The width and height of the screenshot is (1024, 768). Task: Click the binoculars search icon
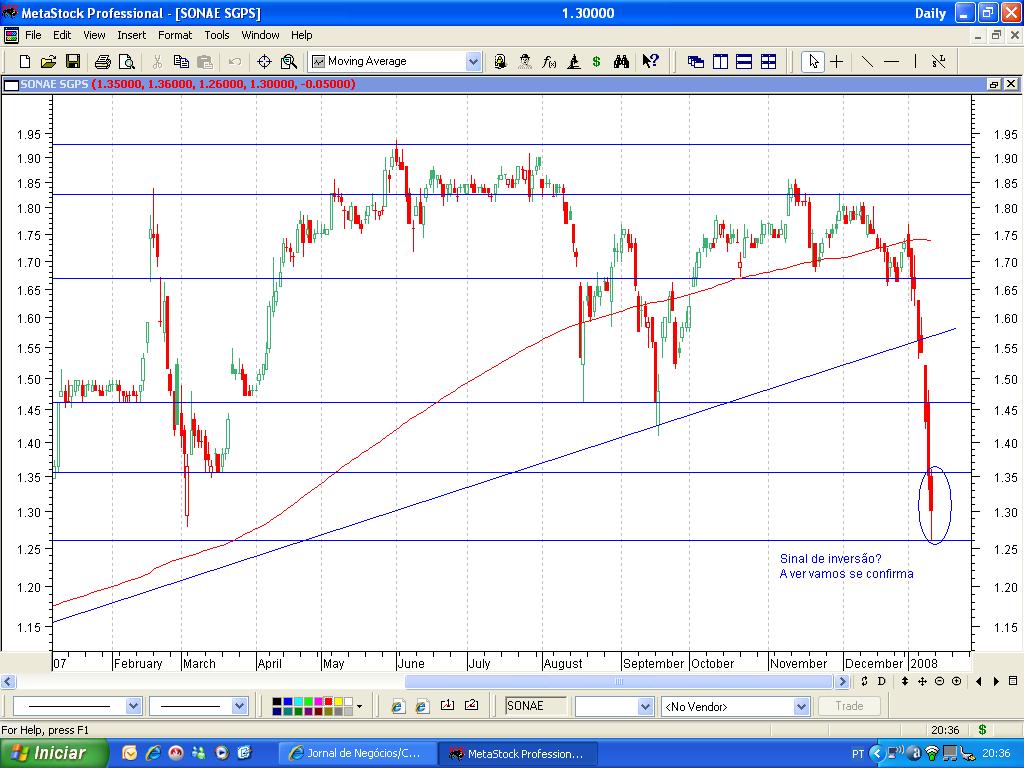click(x=621, y=61)
